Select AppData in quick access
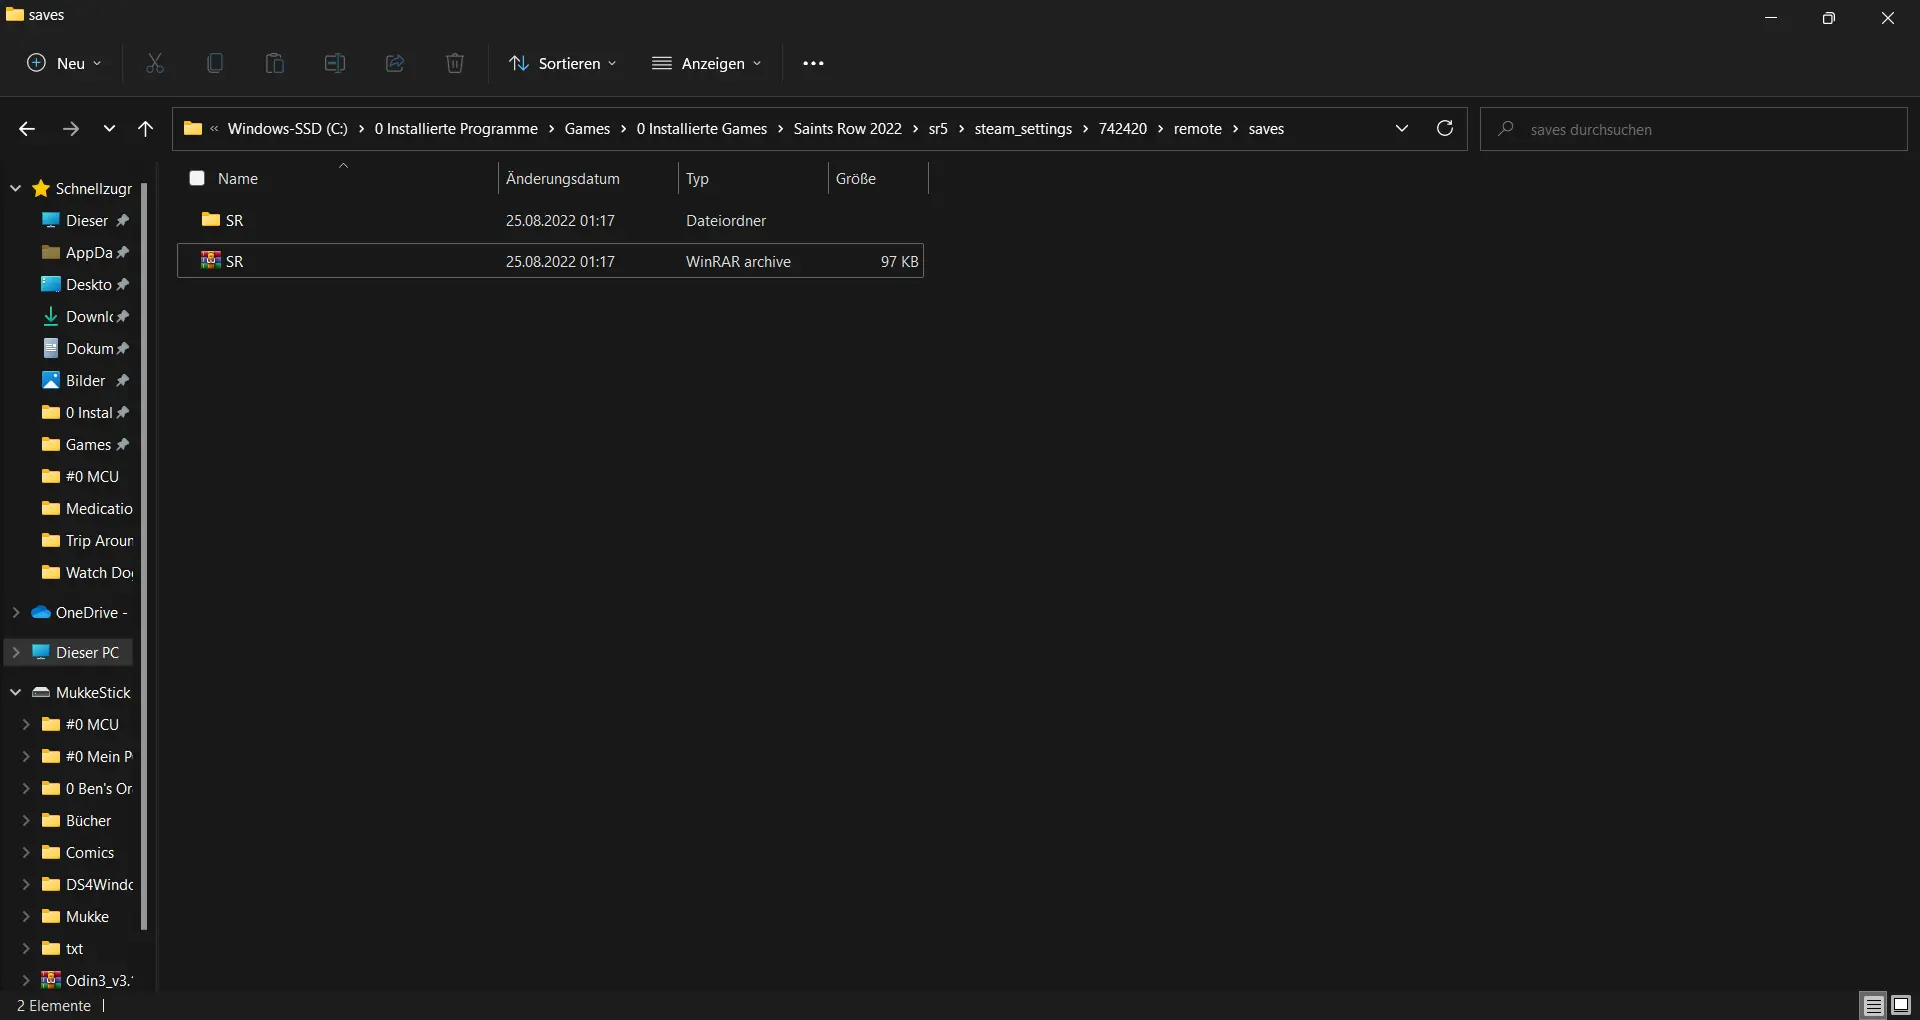The width and height of the screenshot is (1920, 1020). 86,252
